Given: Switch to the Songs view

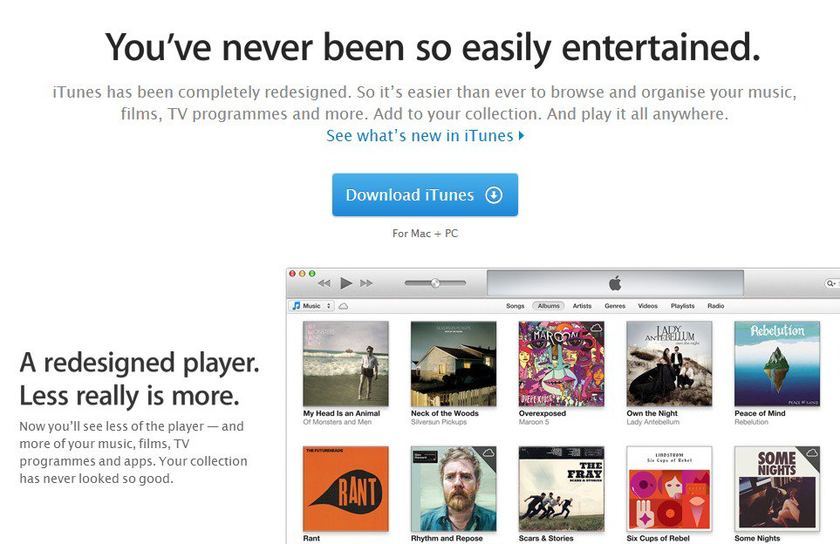Looking at the screenshot, I should pyautogui.click(x=515, y=306).
